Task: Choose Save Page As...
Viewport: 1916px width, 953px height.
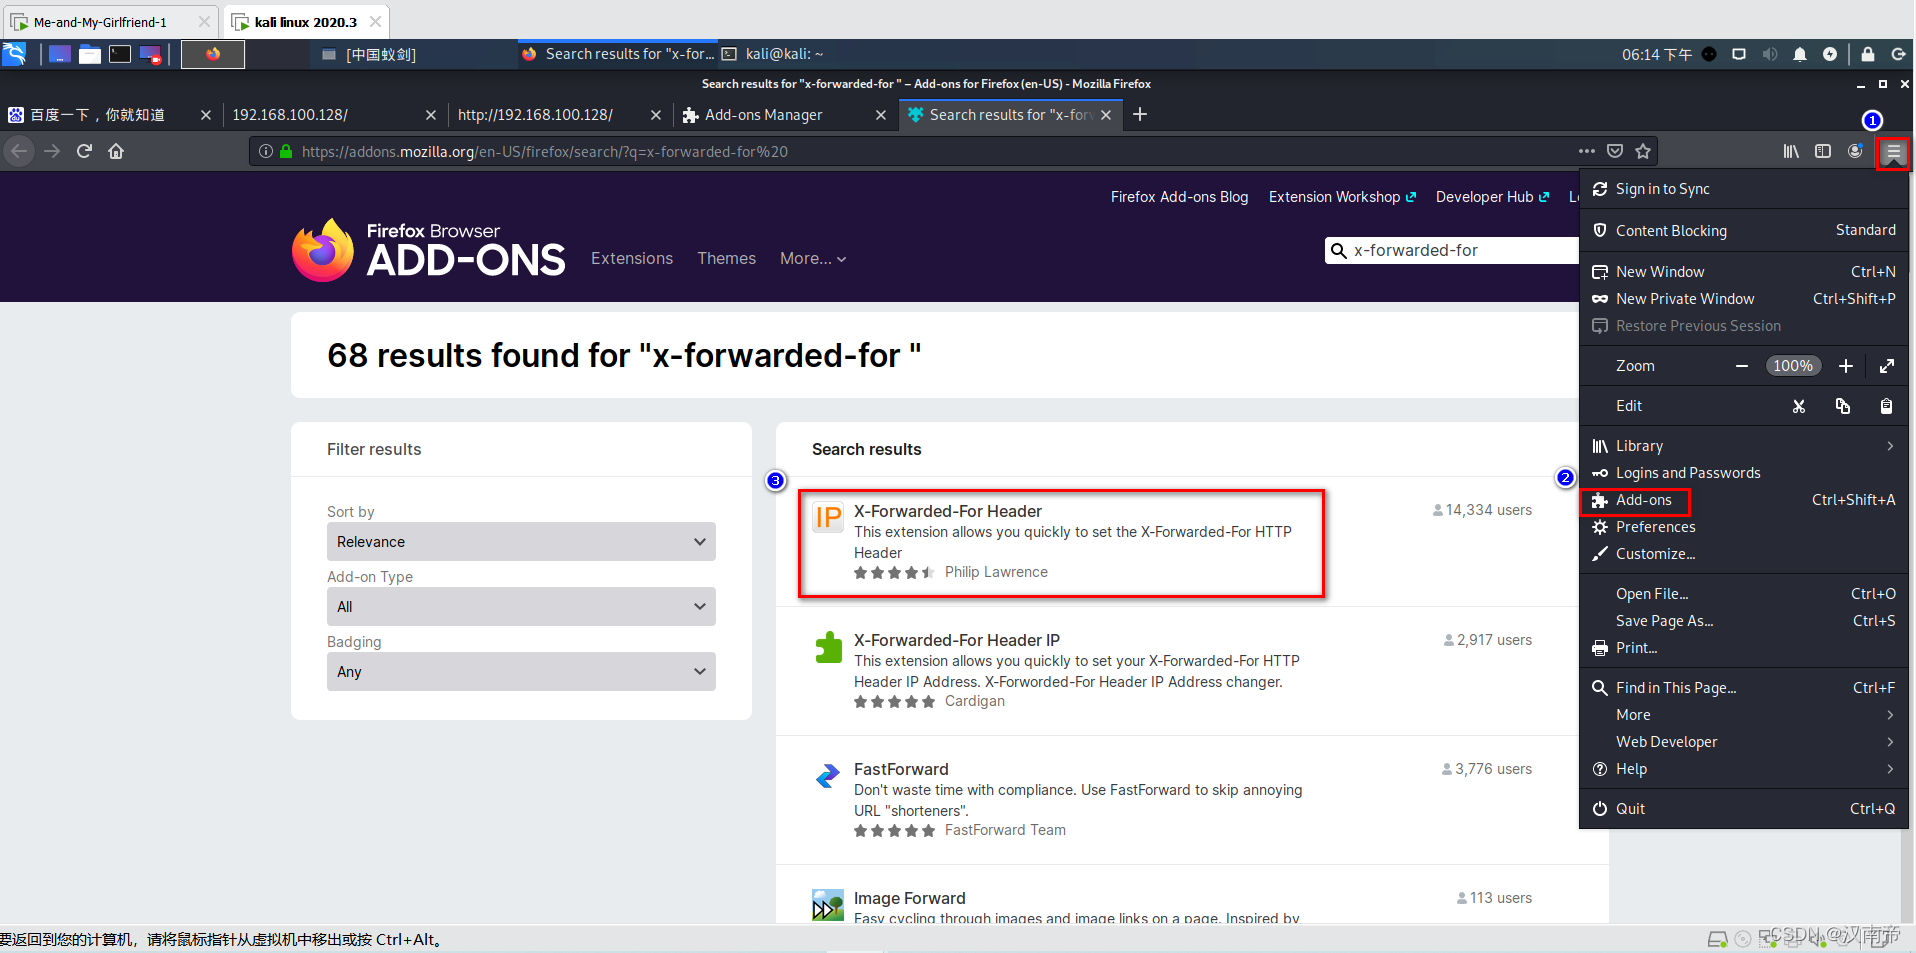Action: [1744, 621]
